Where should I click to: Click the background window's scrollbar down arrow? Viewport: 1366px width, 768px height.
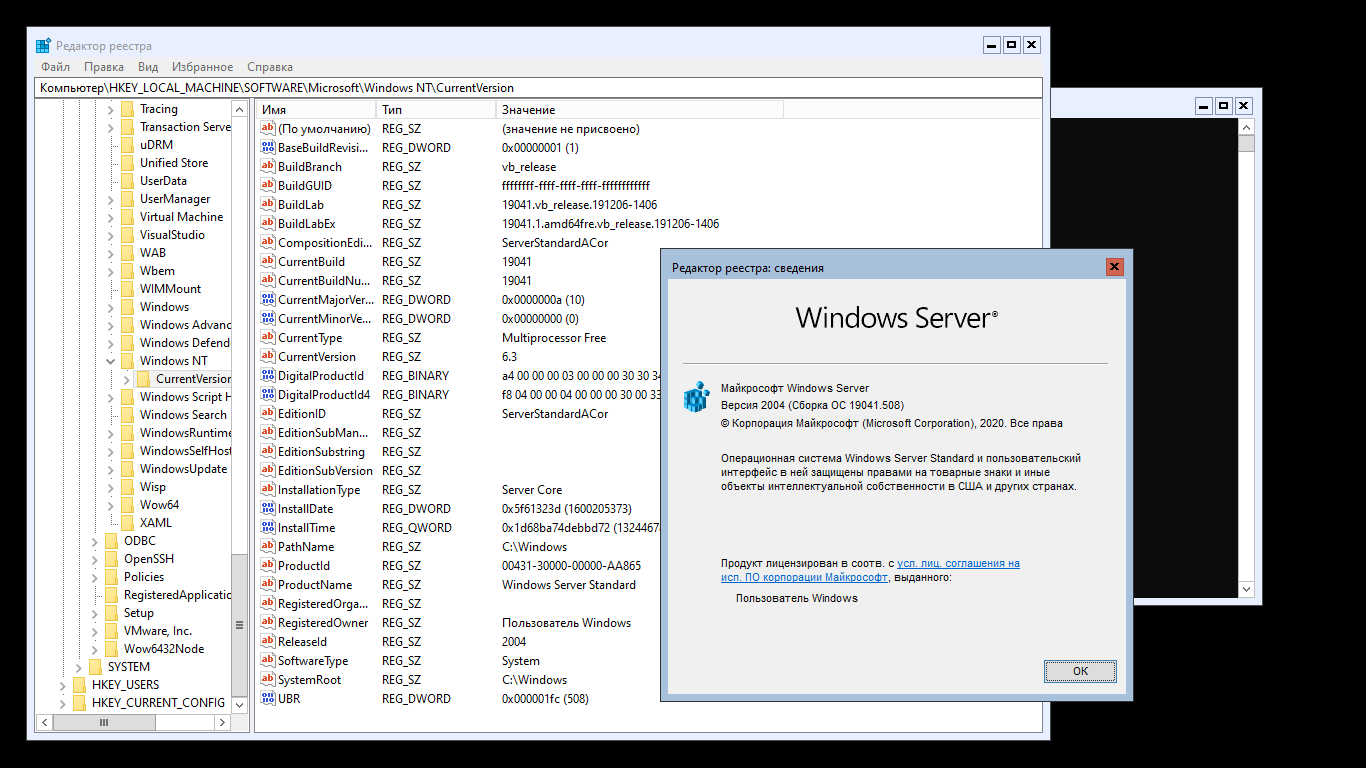pos(1246,591)
